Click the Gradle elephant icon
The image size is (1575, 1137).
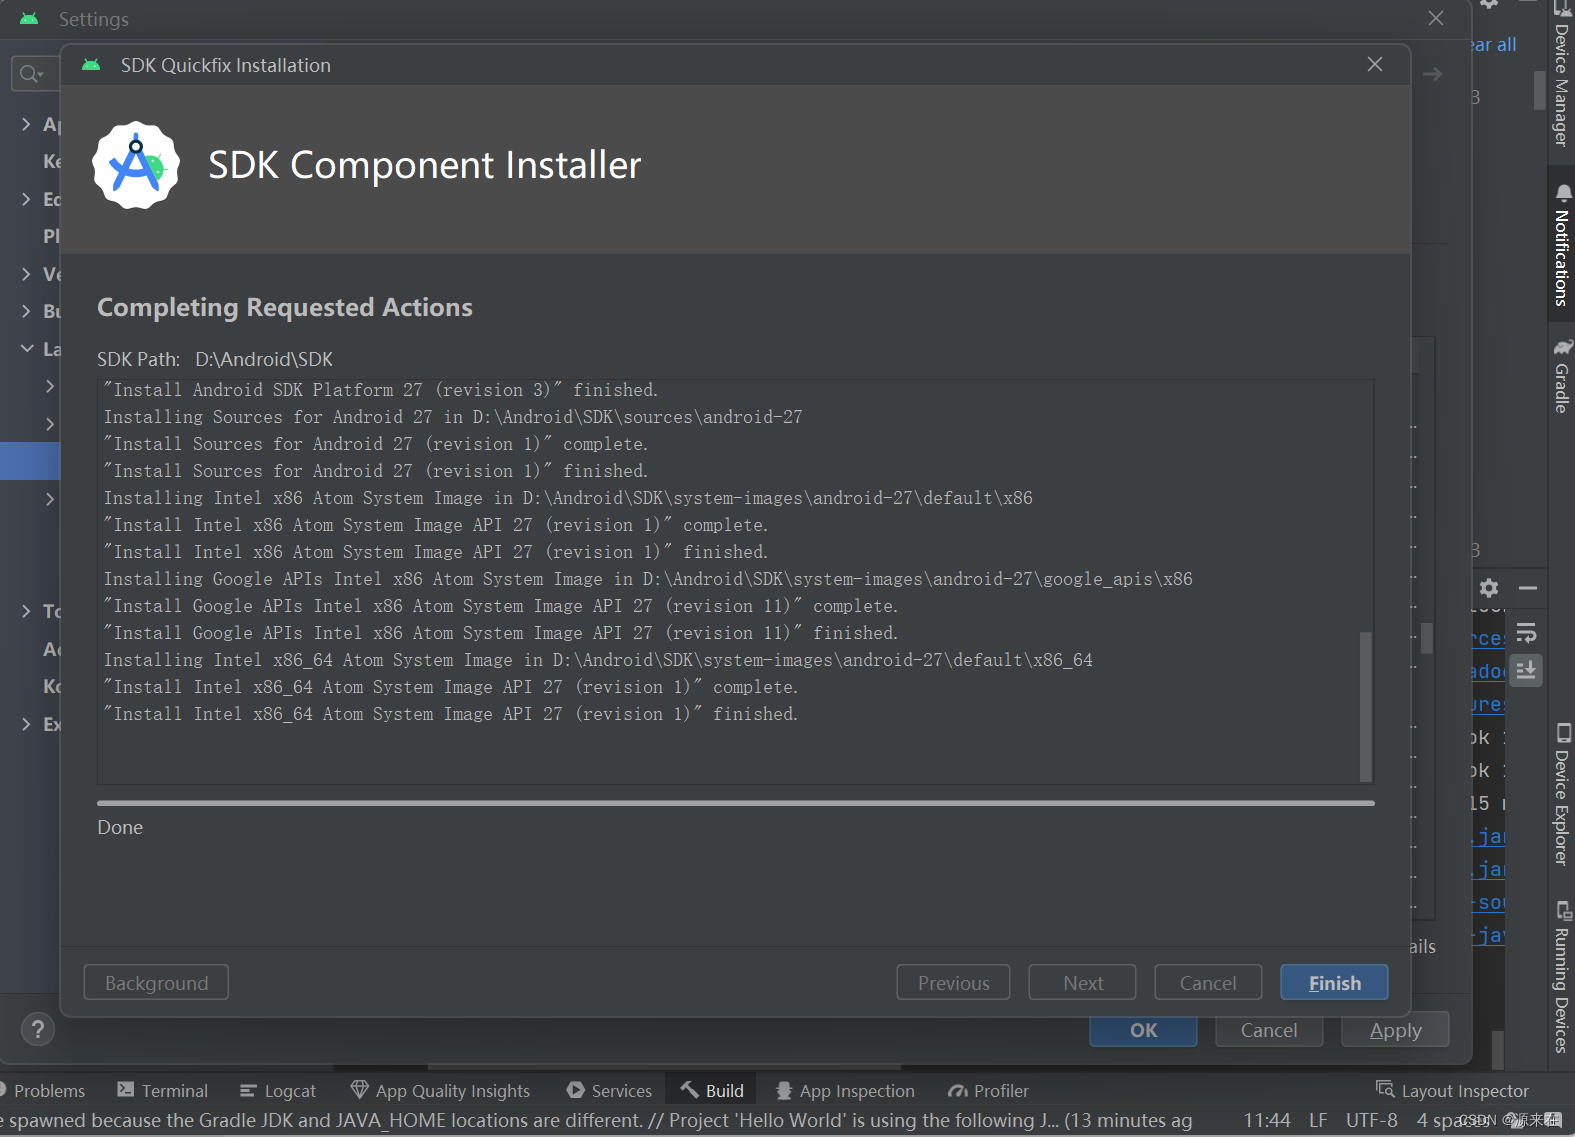click(1563, 347)
